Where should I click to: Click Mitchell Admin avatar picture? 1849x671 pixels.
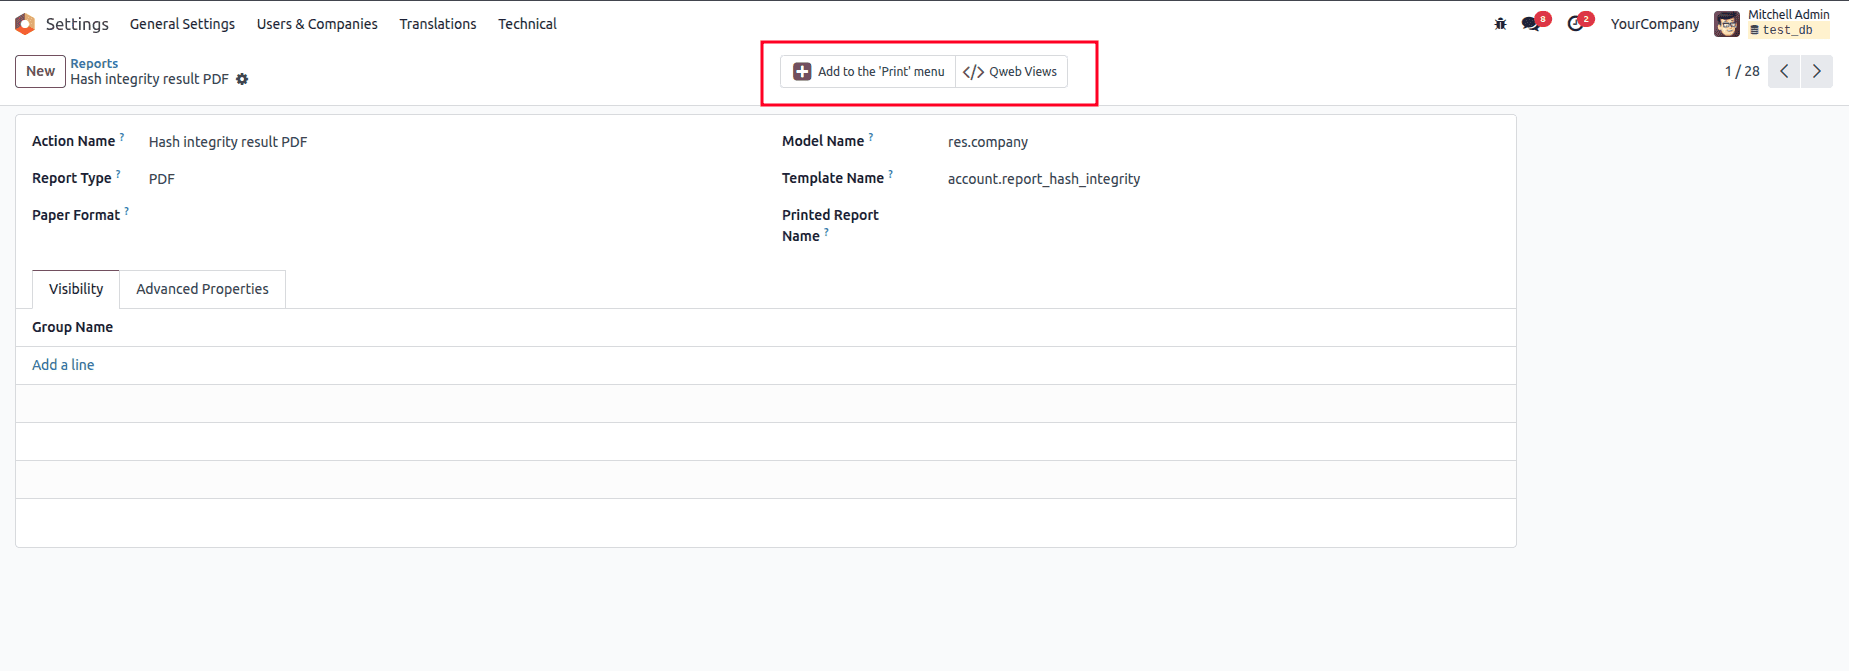[x=1727, y=24]
